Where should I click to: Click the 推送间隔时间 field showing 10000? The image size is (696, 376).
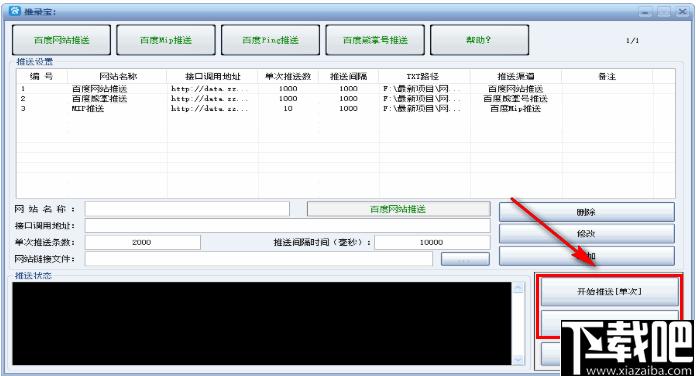pos(432,242)
